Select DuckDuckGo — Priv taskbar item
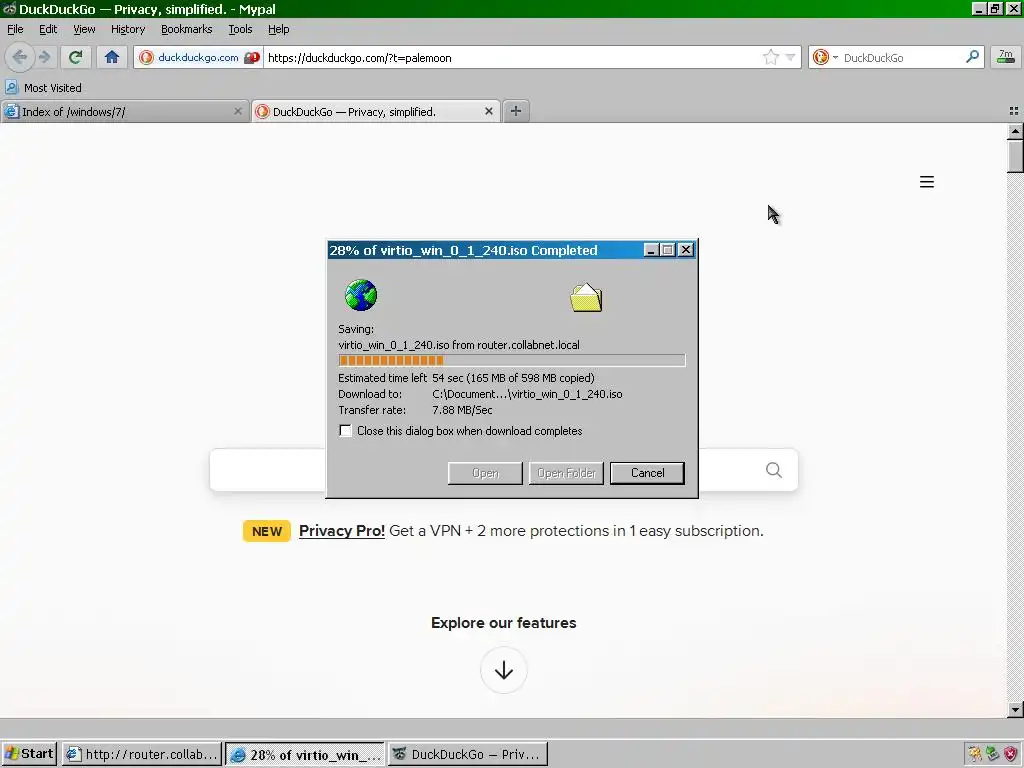Viewport: 1024px width, 768px height. [468, 754]
